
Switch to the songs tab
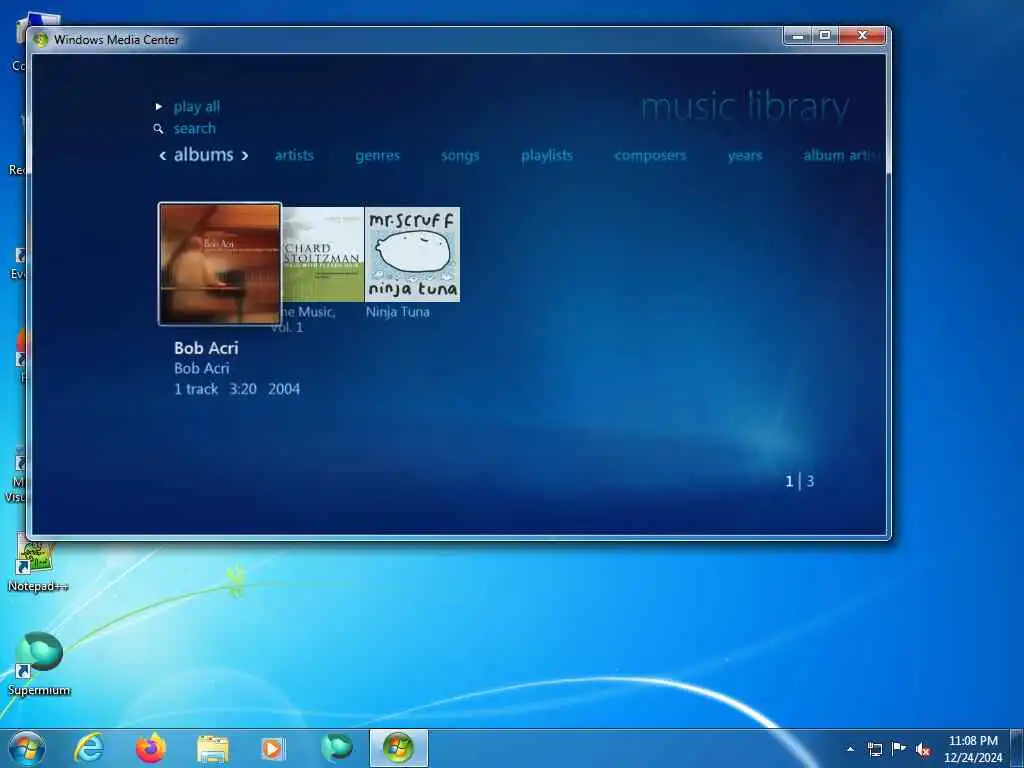tap(460, 155)
